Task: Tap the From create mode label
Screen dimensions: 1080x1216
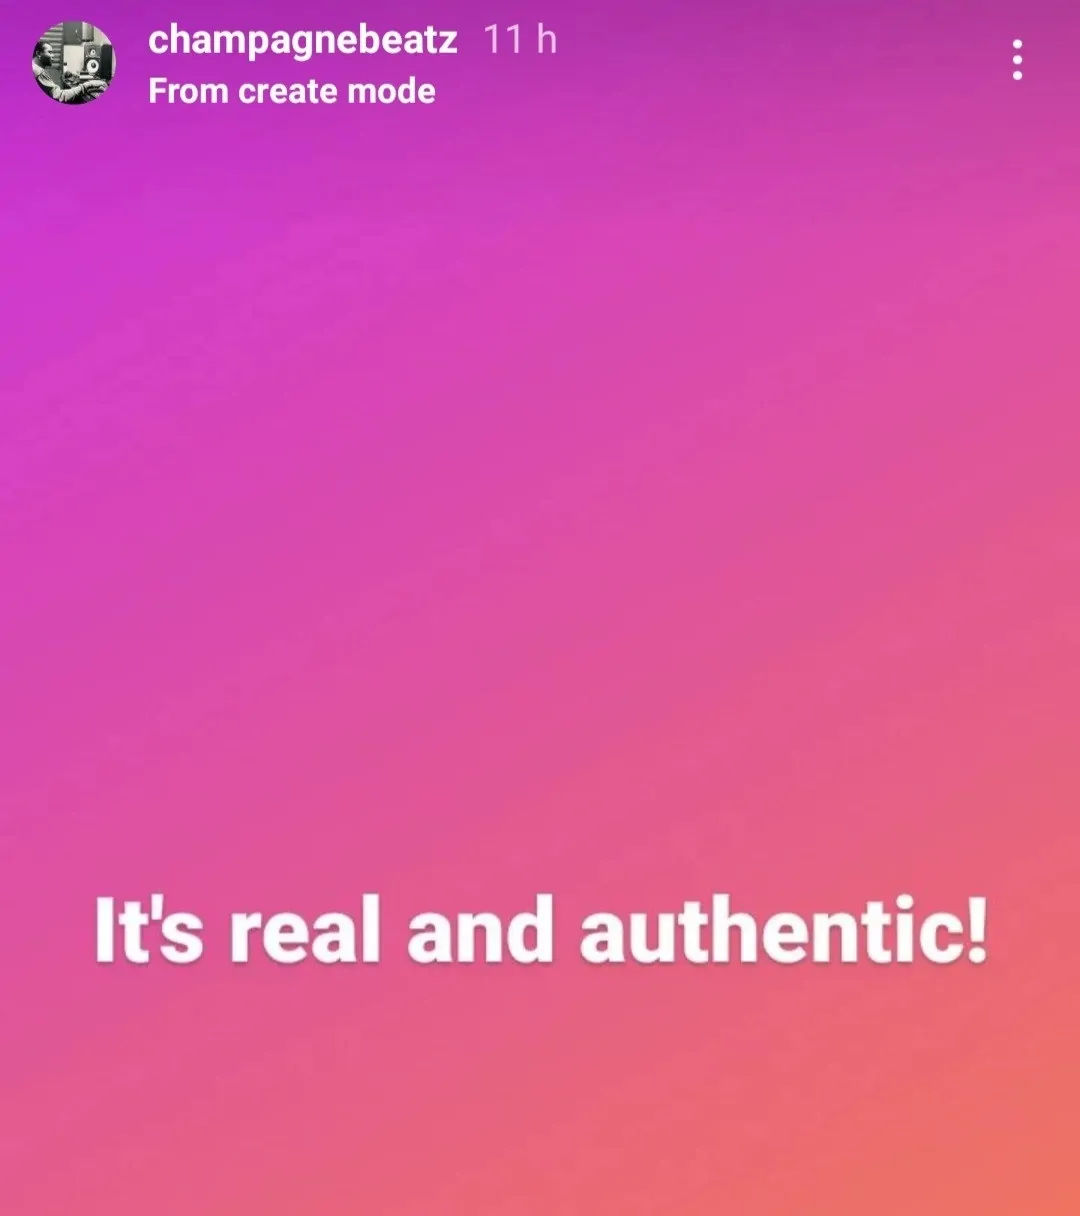Action: click(292, 92)
